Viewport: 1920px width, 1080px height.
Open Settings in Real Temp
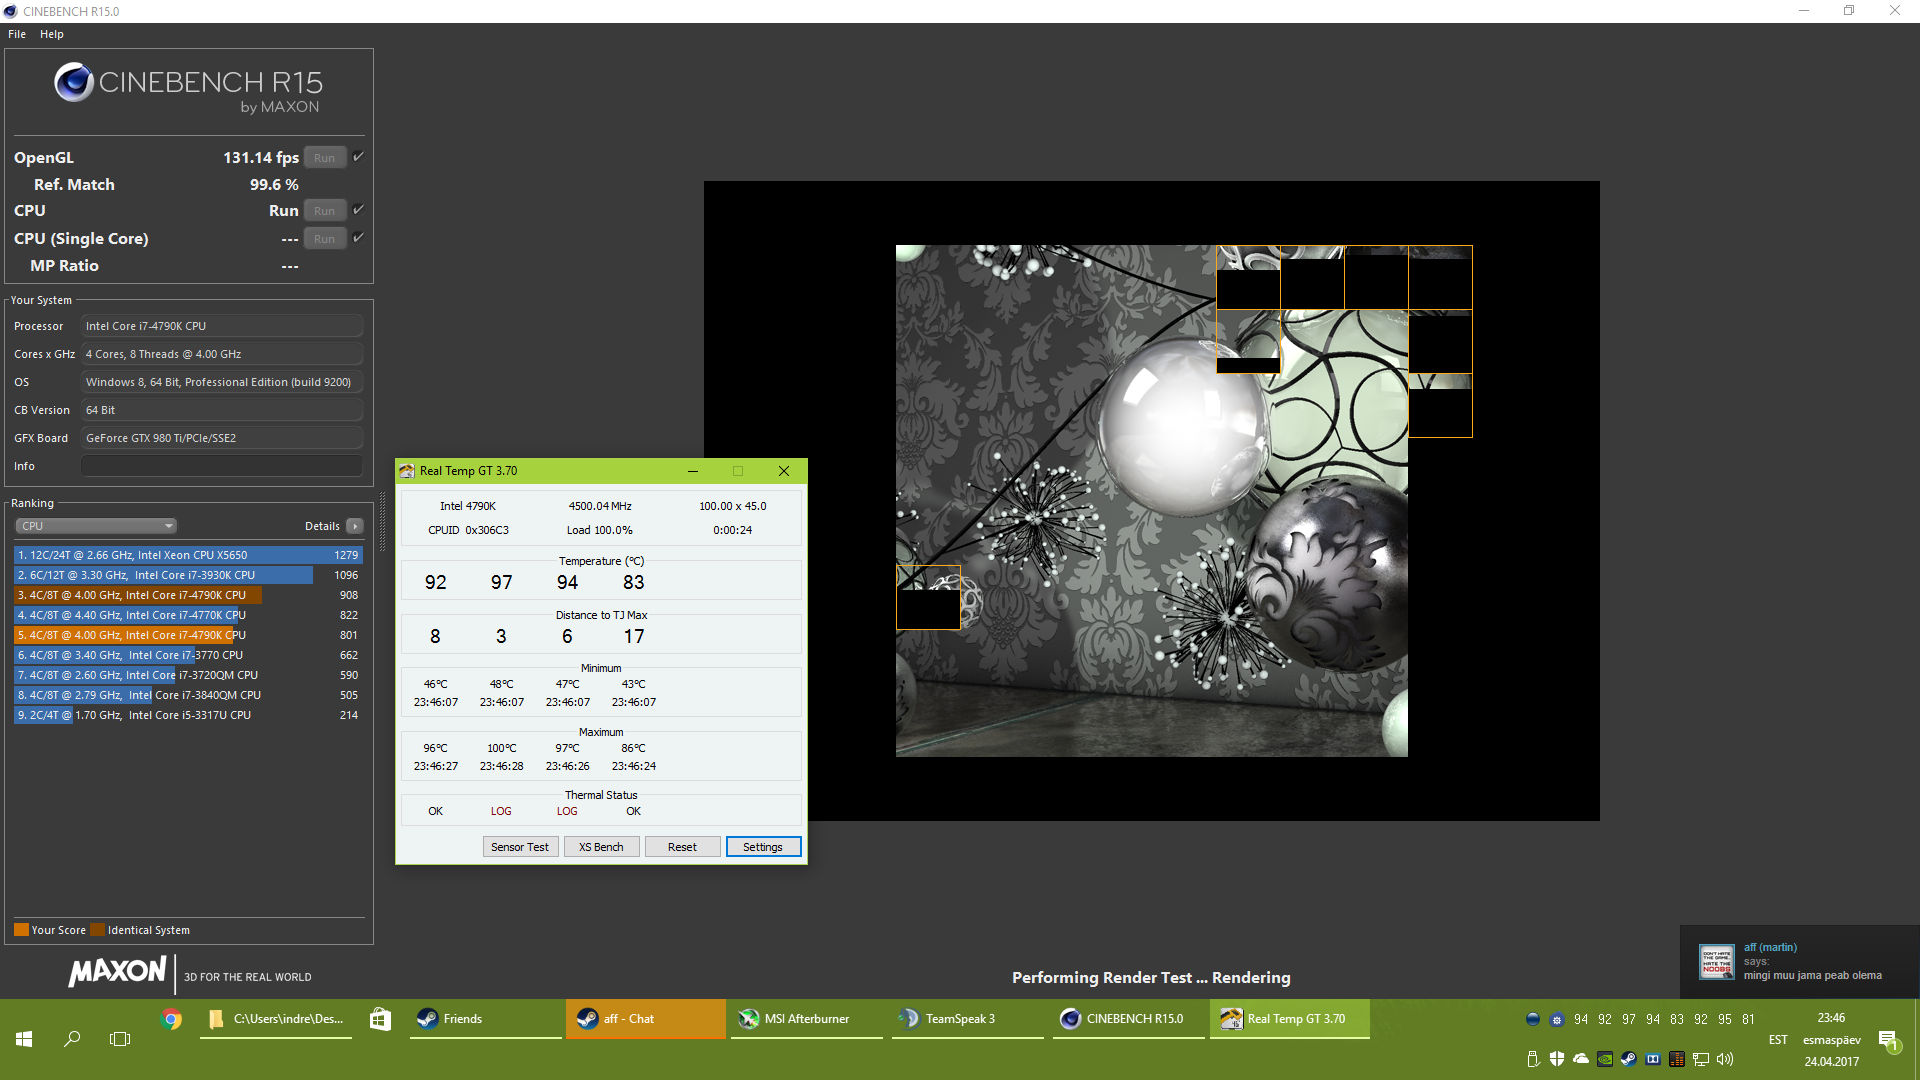click(x=763, y=847)
